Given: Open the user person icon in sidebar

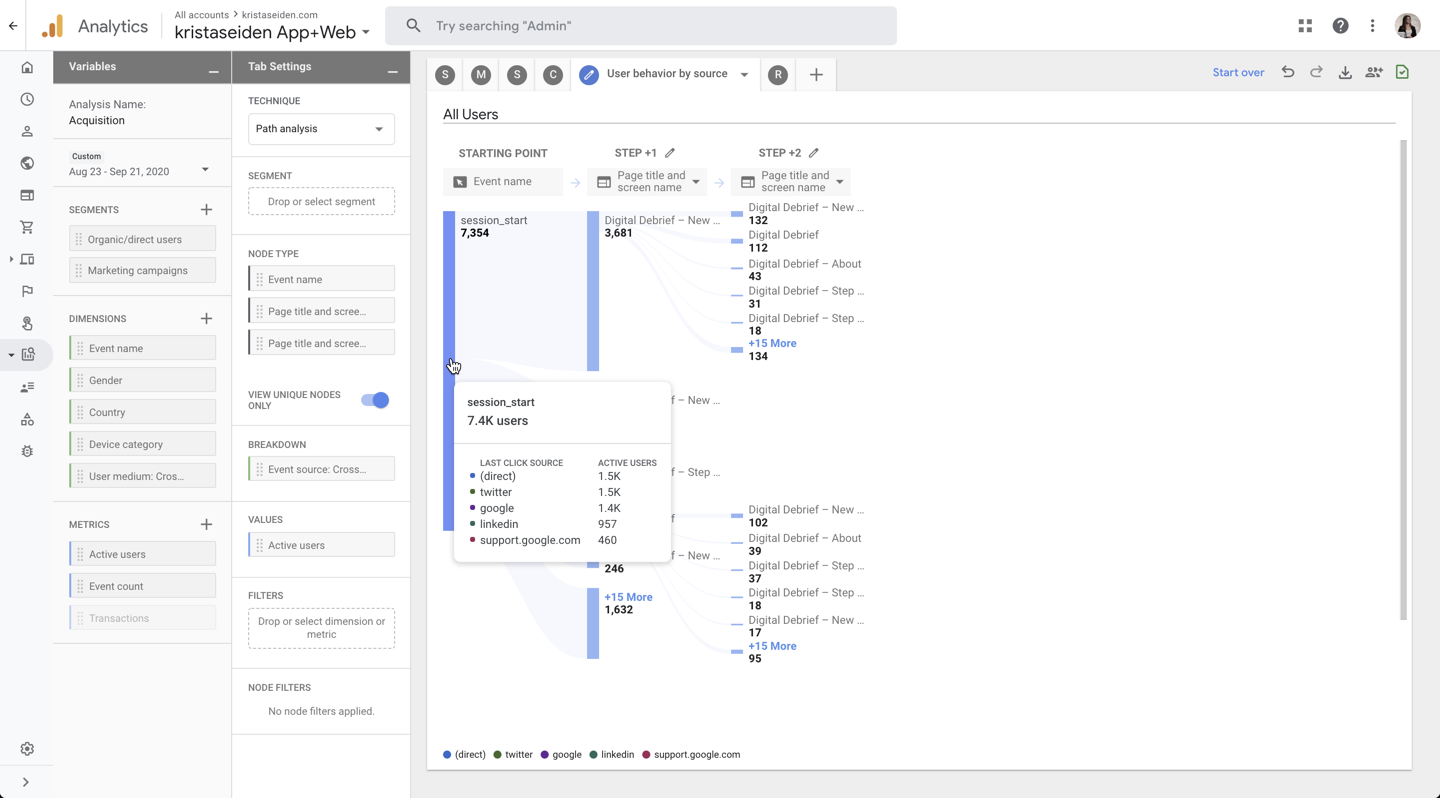Looking at the screenshot, I should [27, 132].
